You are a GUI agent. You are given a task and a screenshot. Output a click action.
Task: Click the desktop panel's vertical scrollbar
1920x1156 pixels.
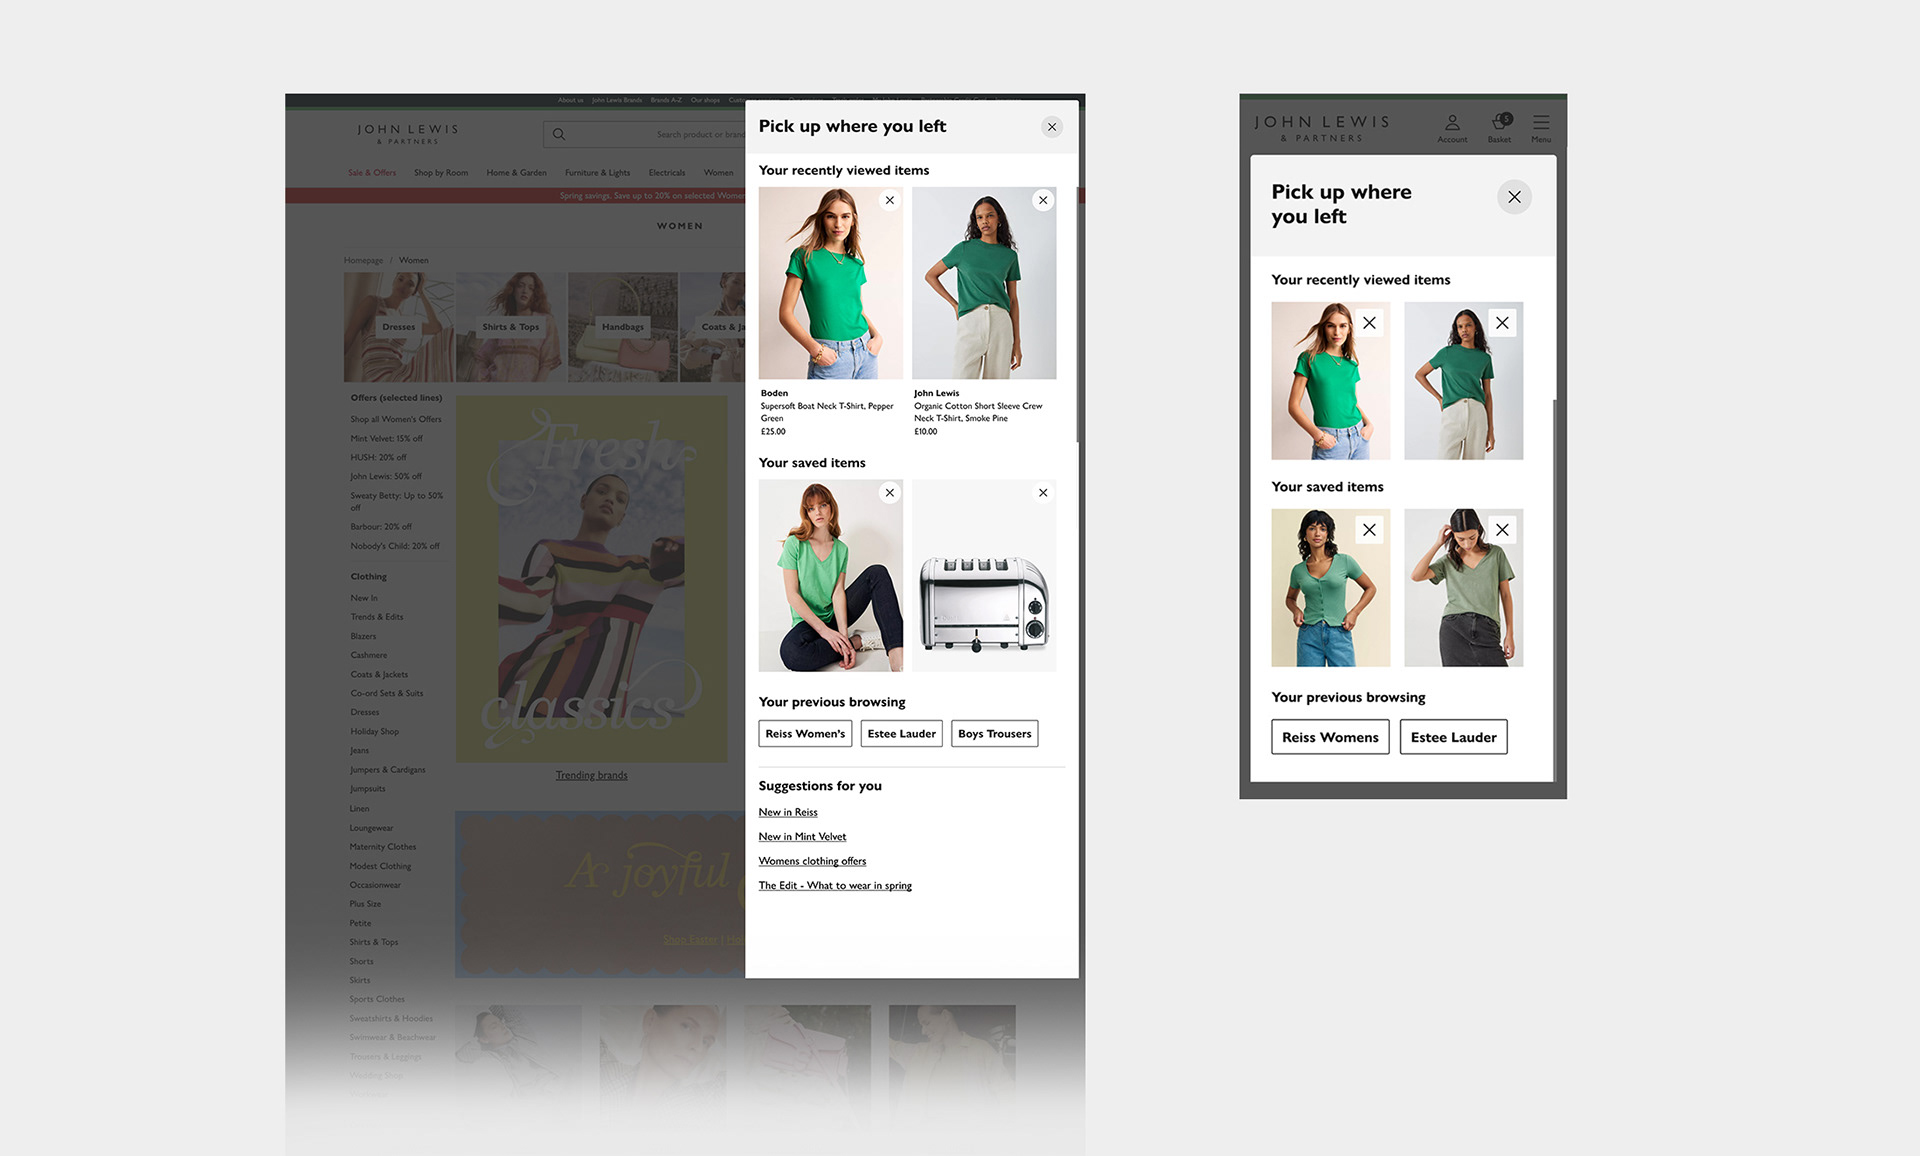(1077, 314)
